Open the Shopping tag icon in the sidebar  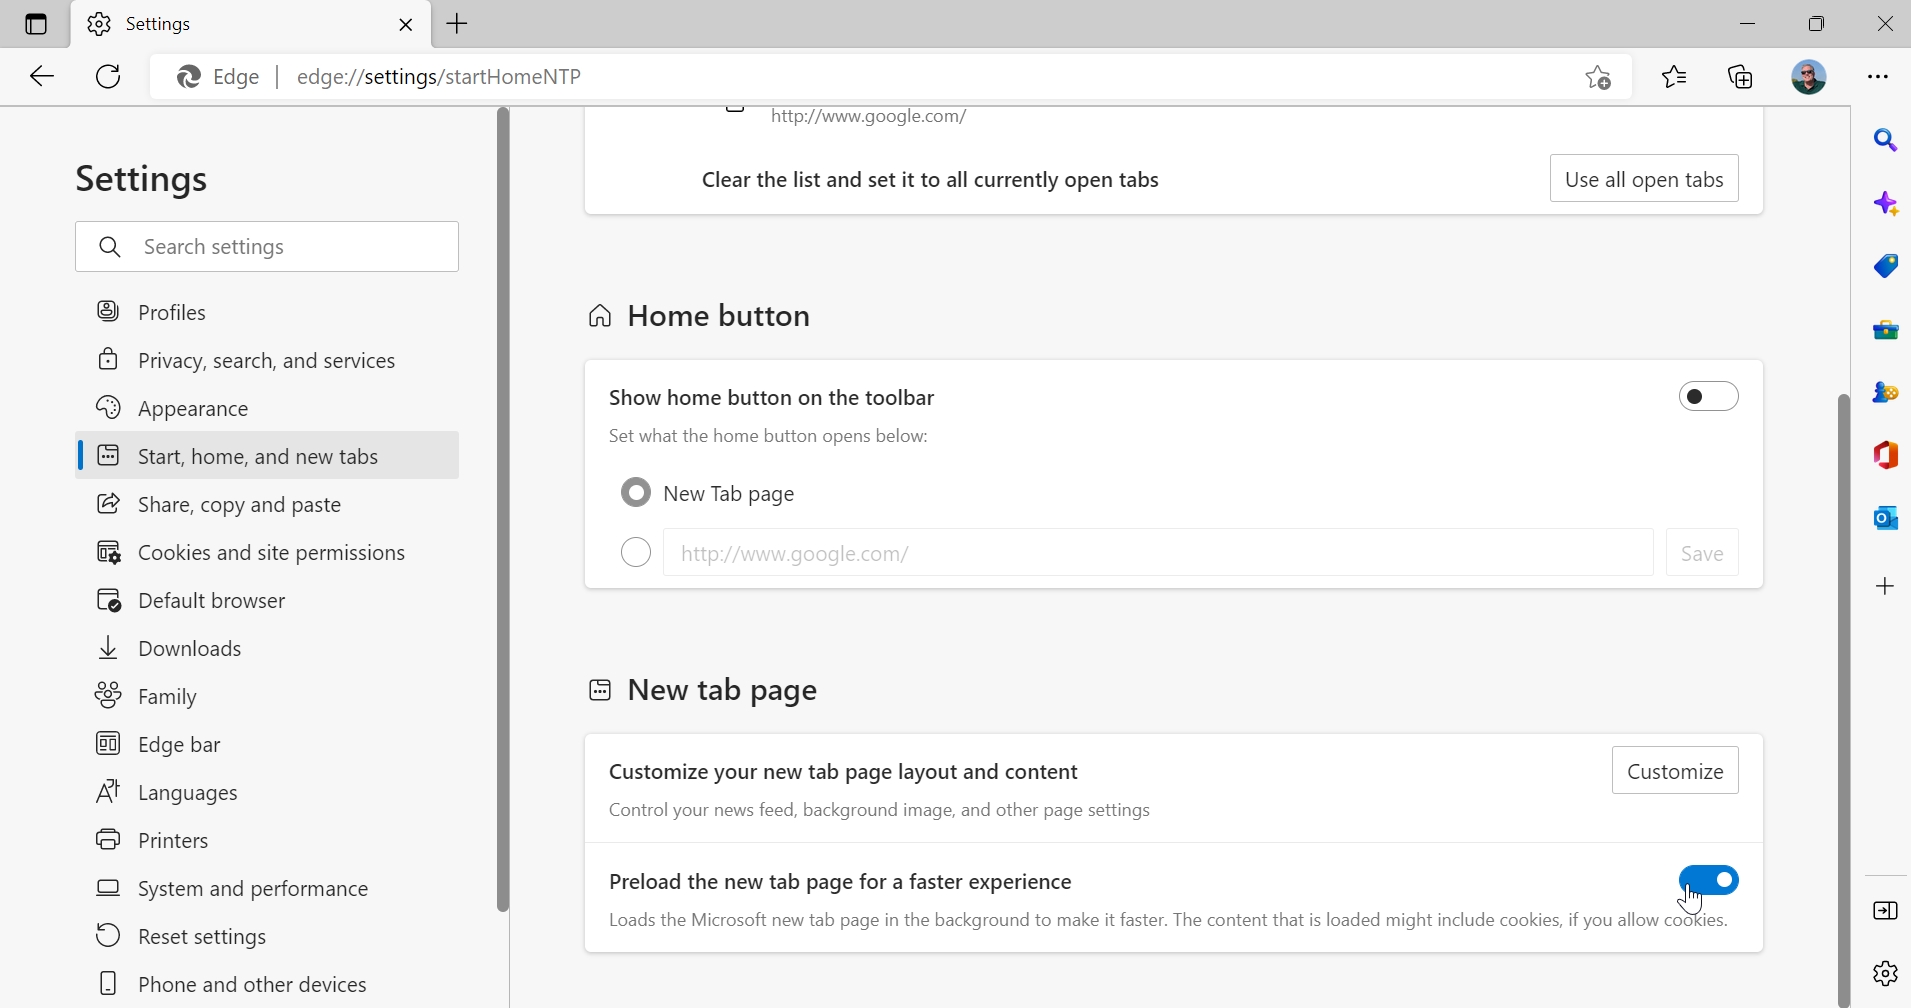(x=1885, y=266)
